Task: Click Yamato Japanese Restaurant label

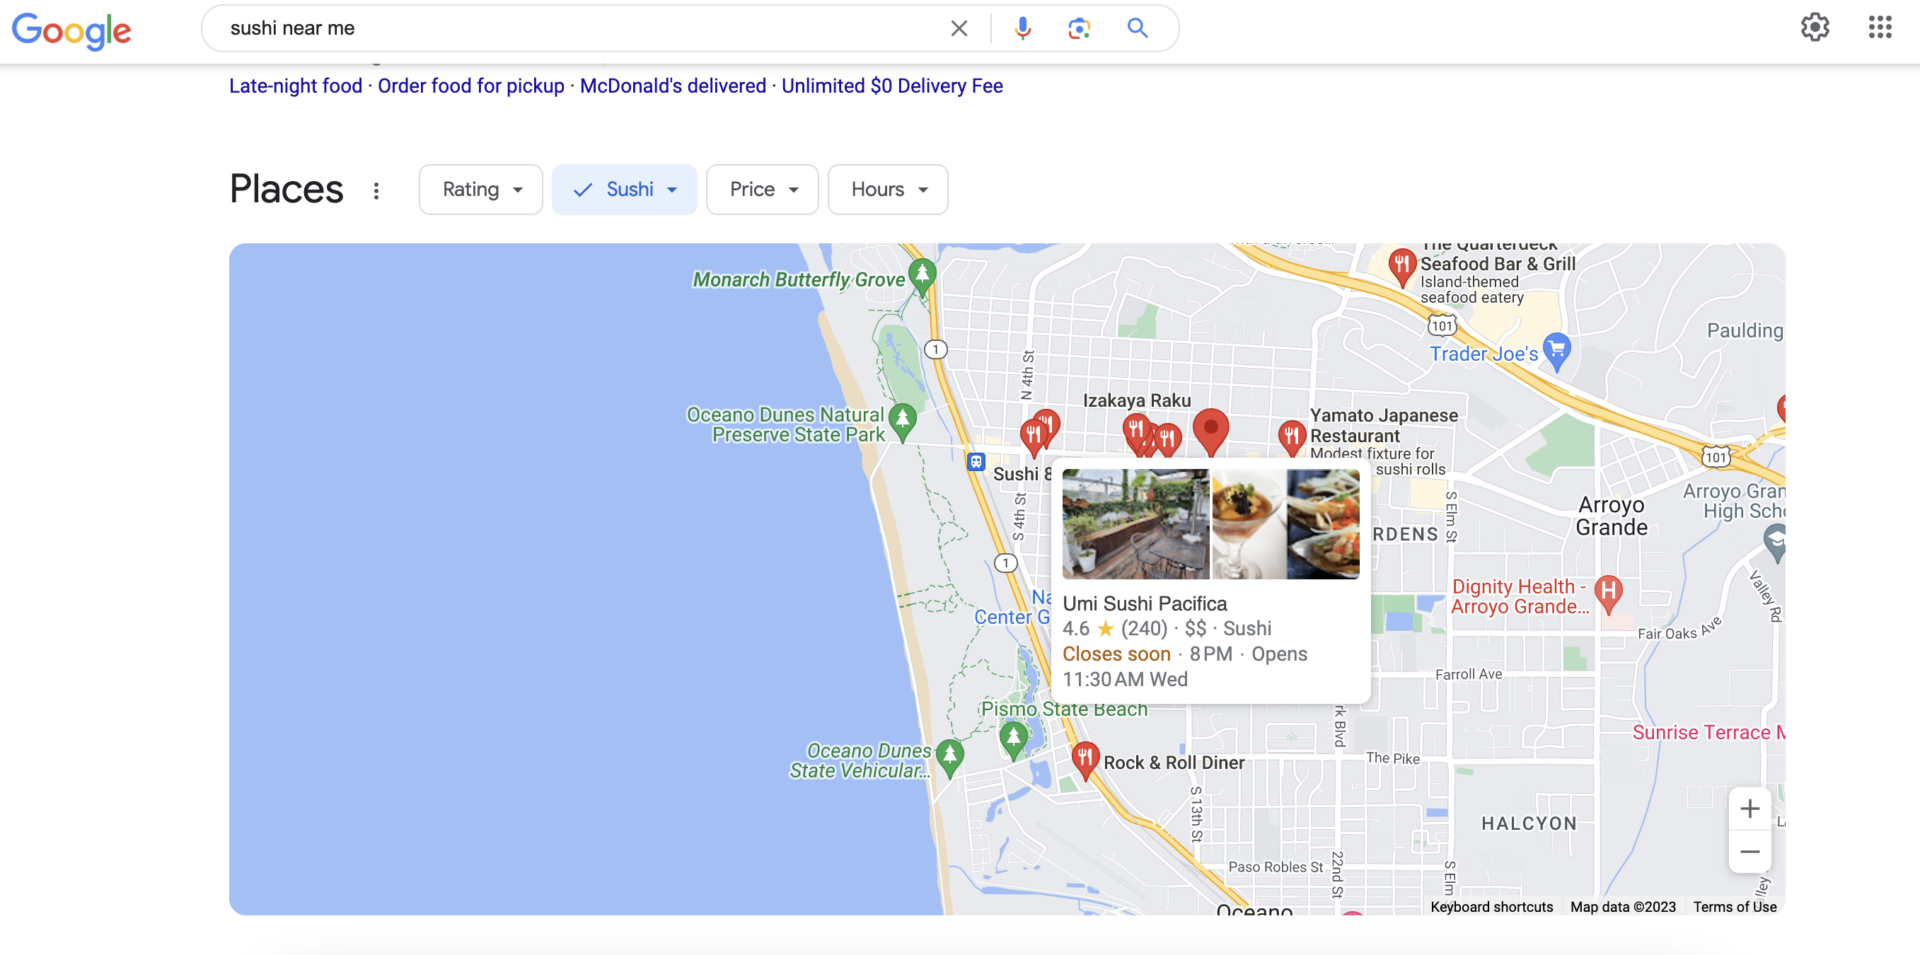Action: tap(1384, 426)
